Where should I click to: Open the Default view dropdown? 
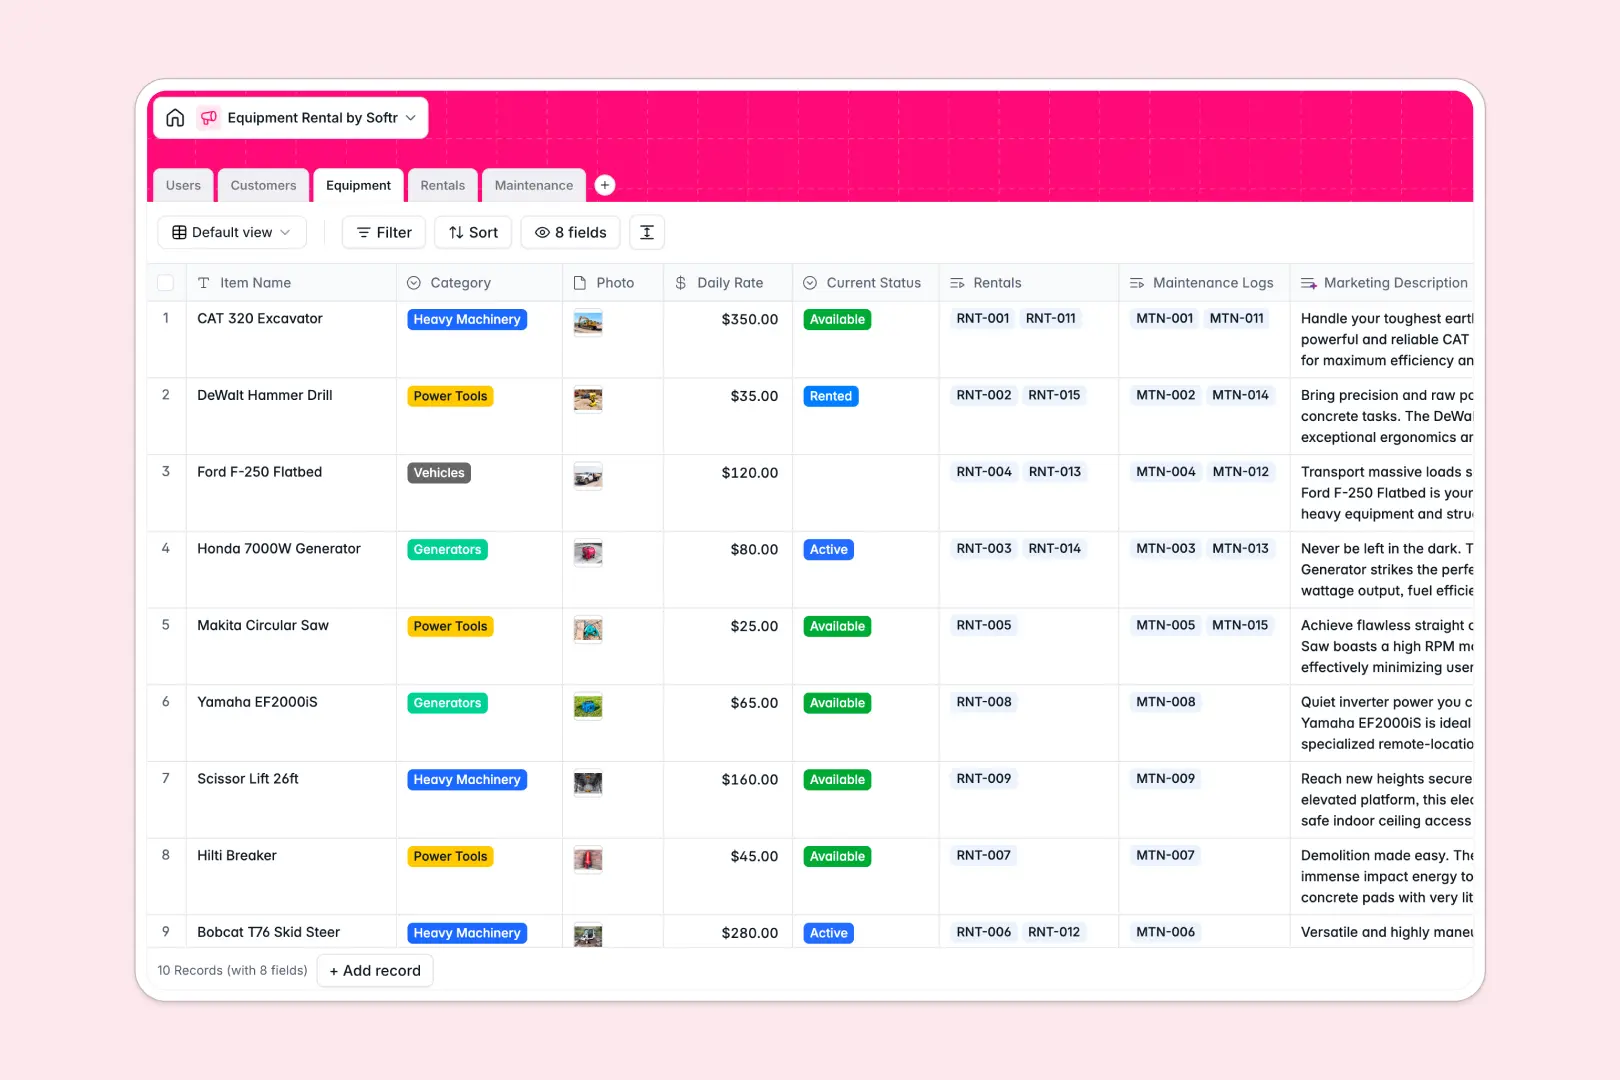[x=231, y=232]
